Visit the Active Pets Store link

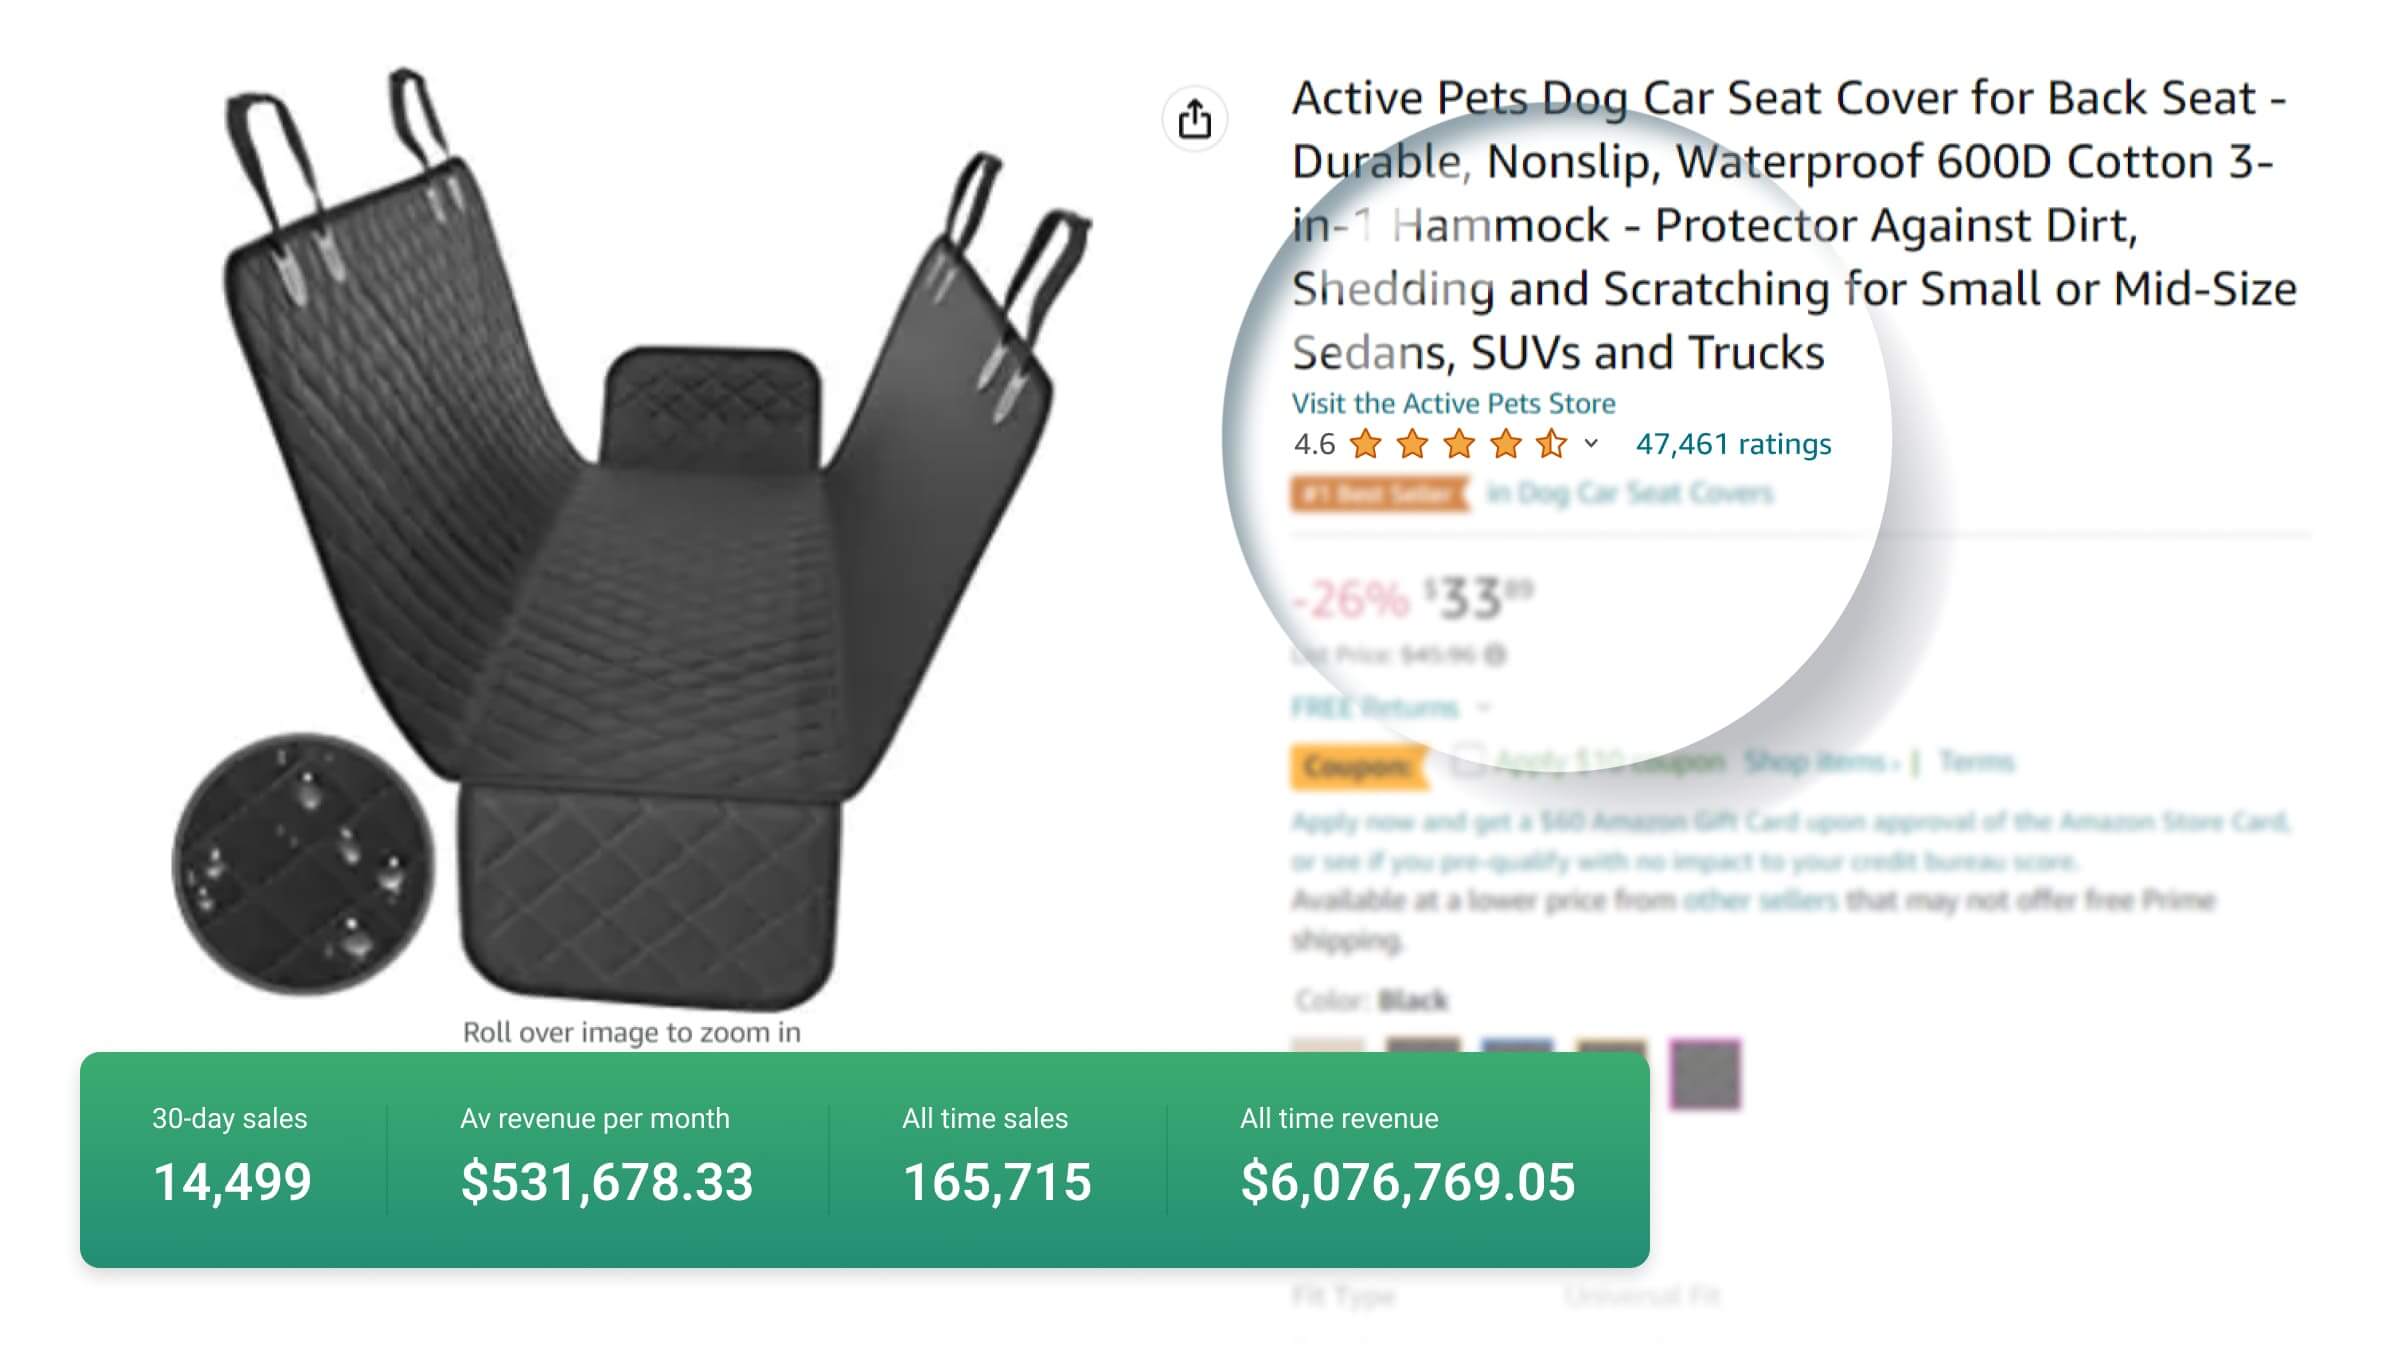click(x=1453, y=403)
